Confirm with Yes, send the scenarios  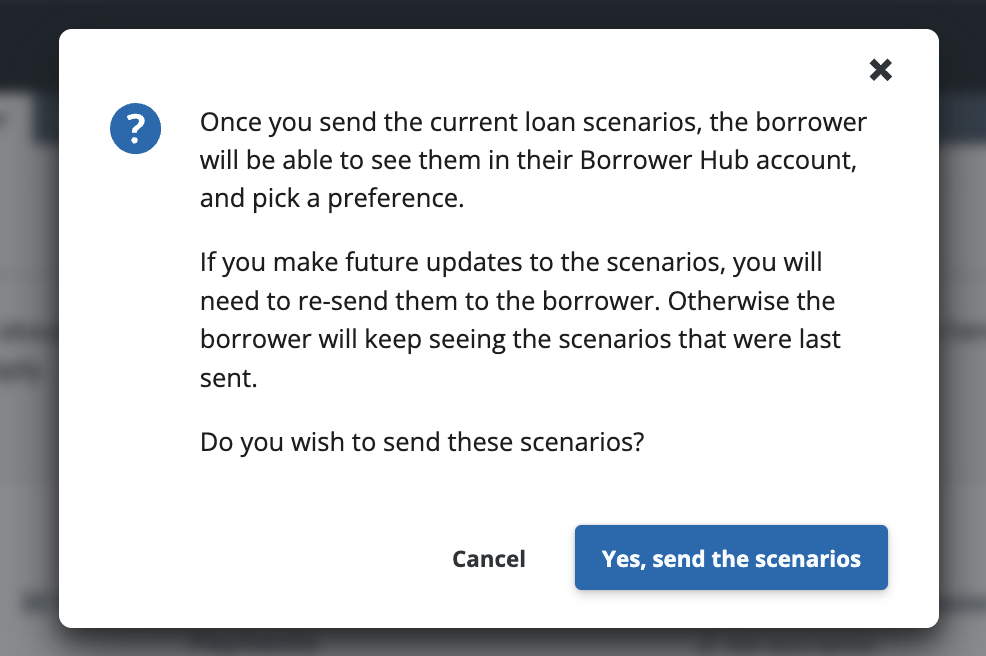pyautogui.click(x=731, y=558)
